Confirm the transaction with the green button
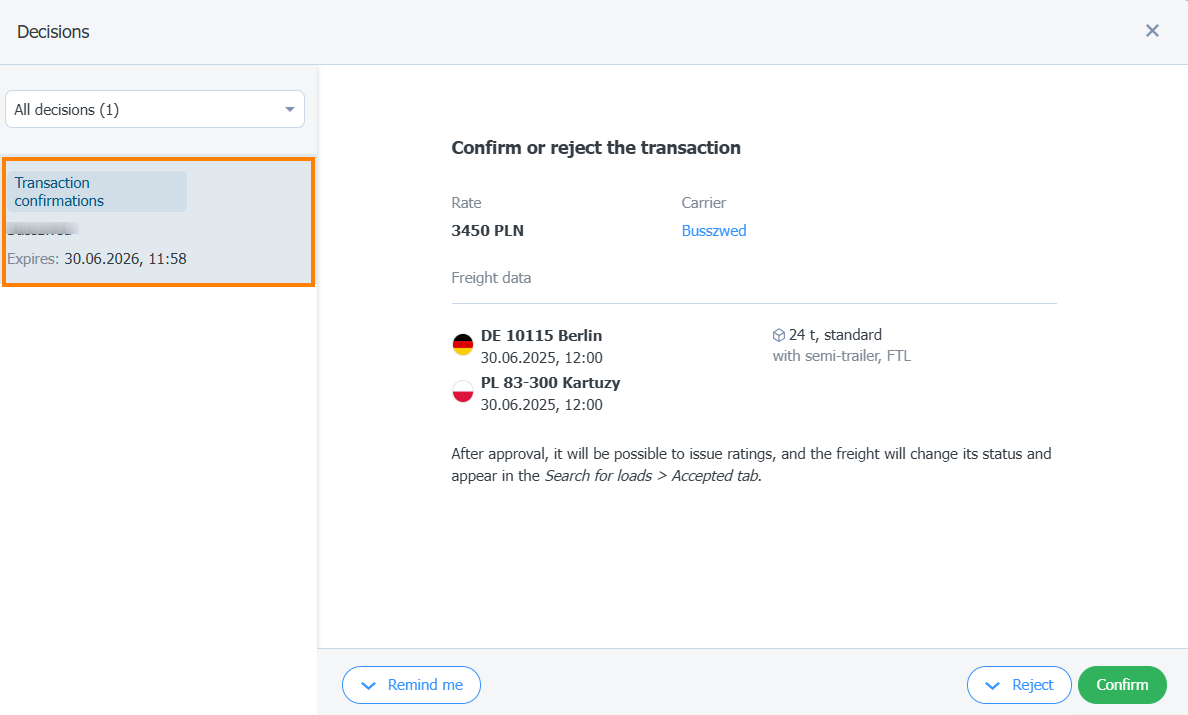This screenshot has width=1188, height=715. click(x=1122, y=685)
